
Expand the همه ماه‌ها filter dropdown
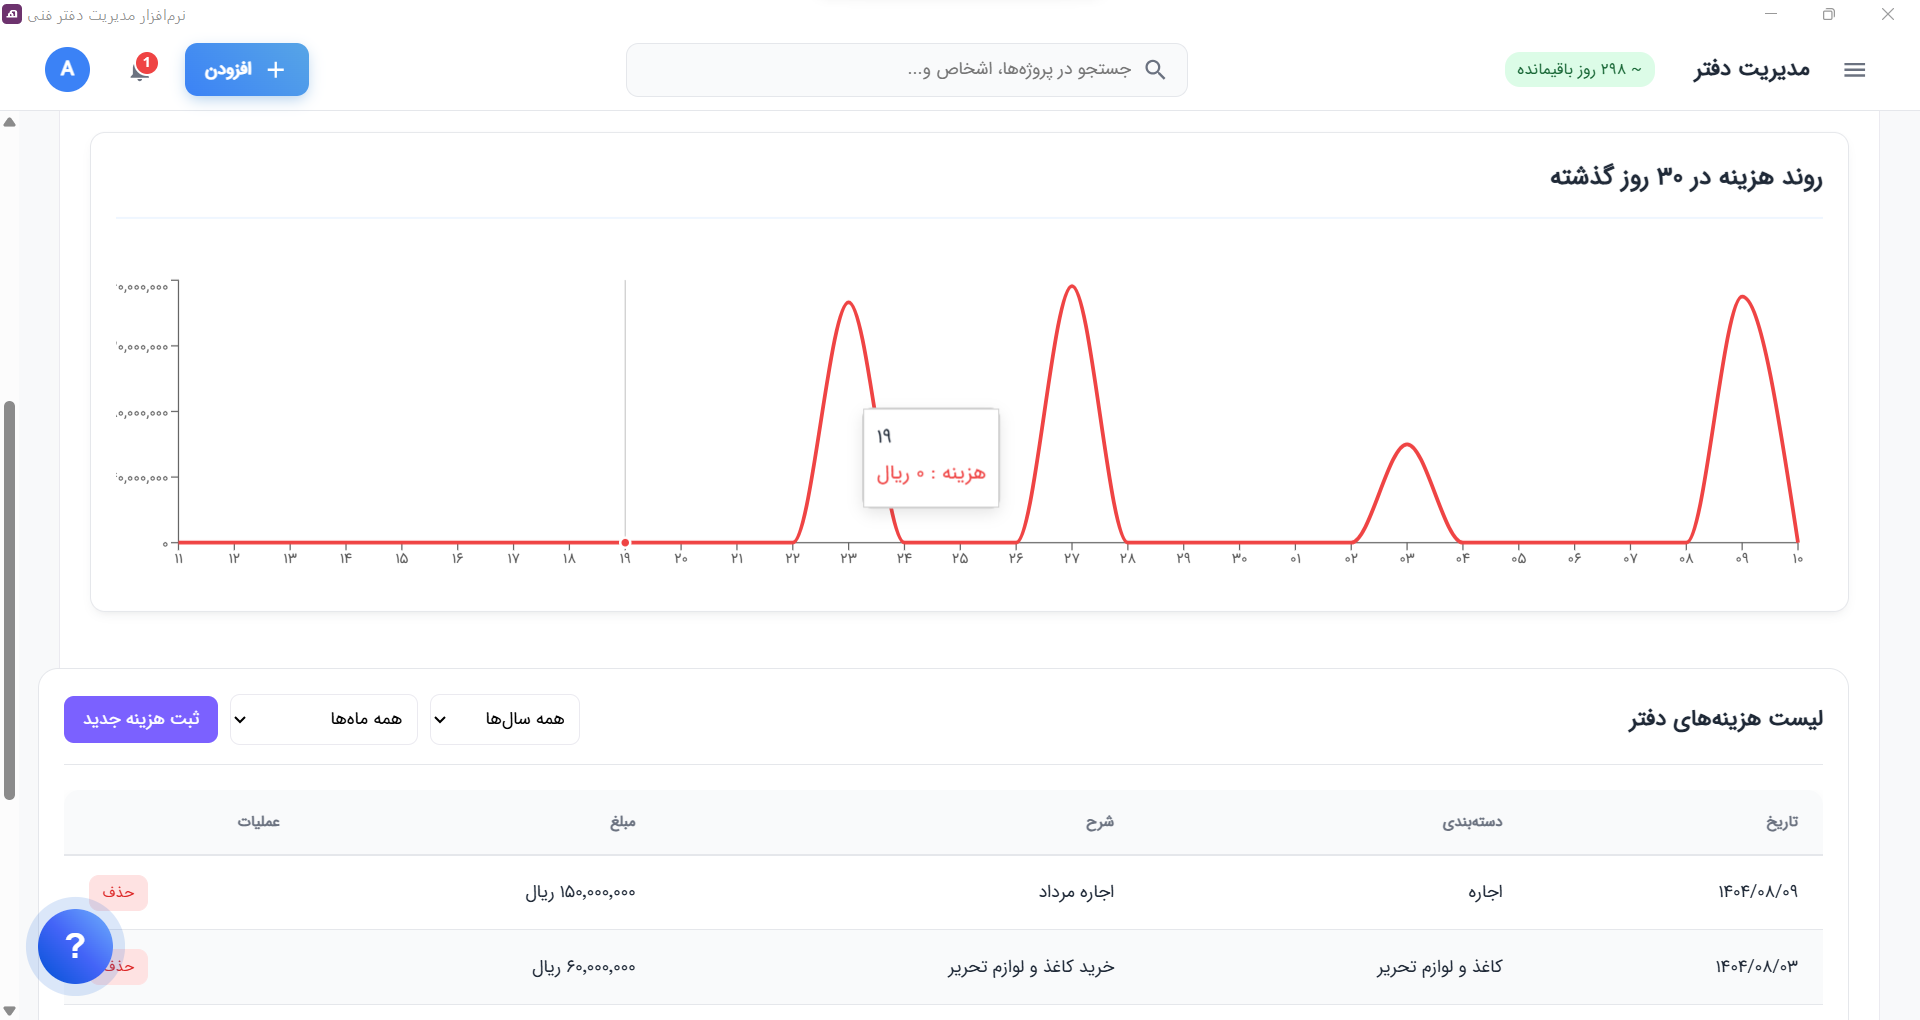click(x=324, y=719)
